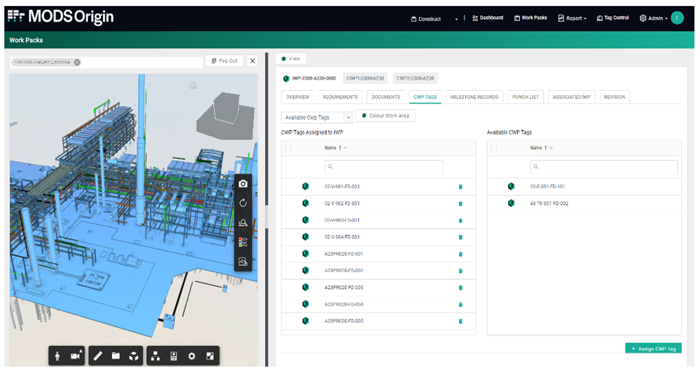Click the Assign CWP Tag button

(654, 348)
